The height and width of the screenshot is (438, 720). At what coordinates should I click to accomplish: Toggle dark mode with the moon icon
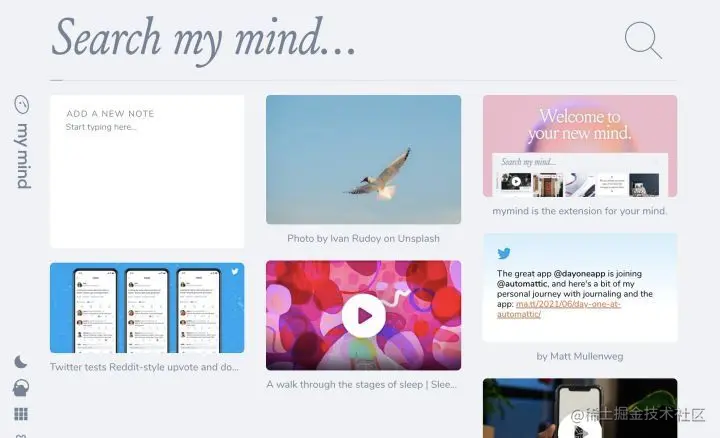pyautogui.click(x=21, y=362)
